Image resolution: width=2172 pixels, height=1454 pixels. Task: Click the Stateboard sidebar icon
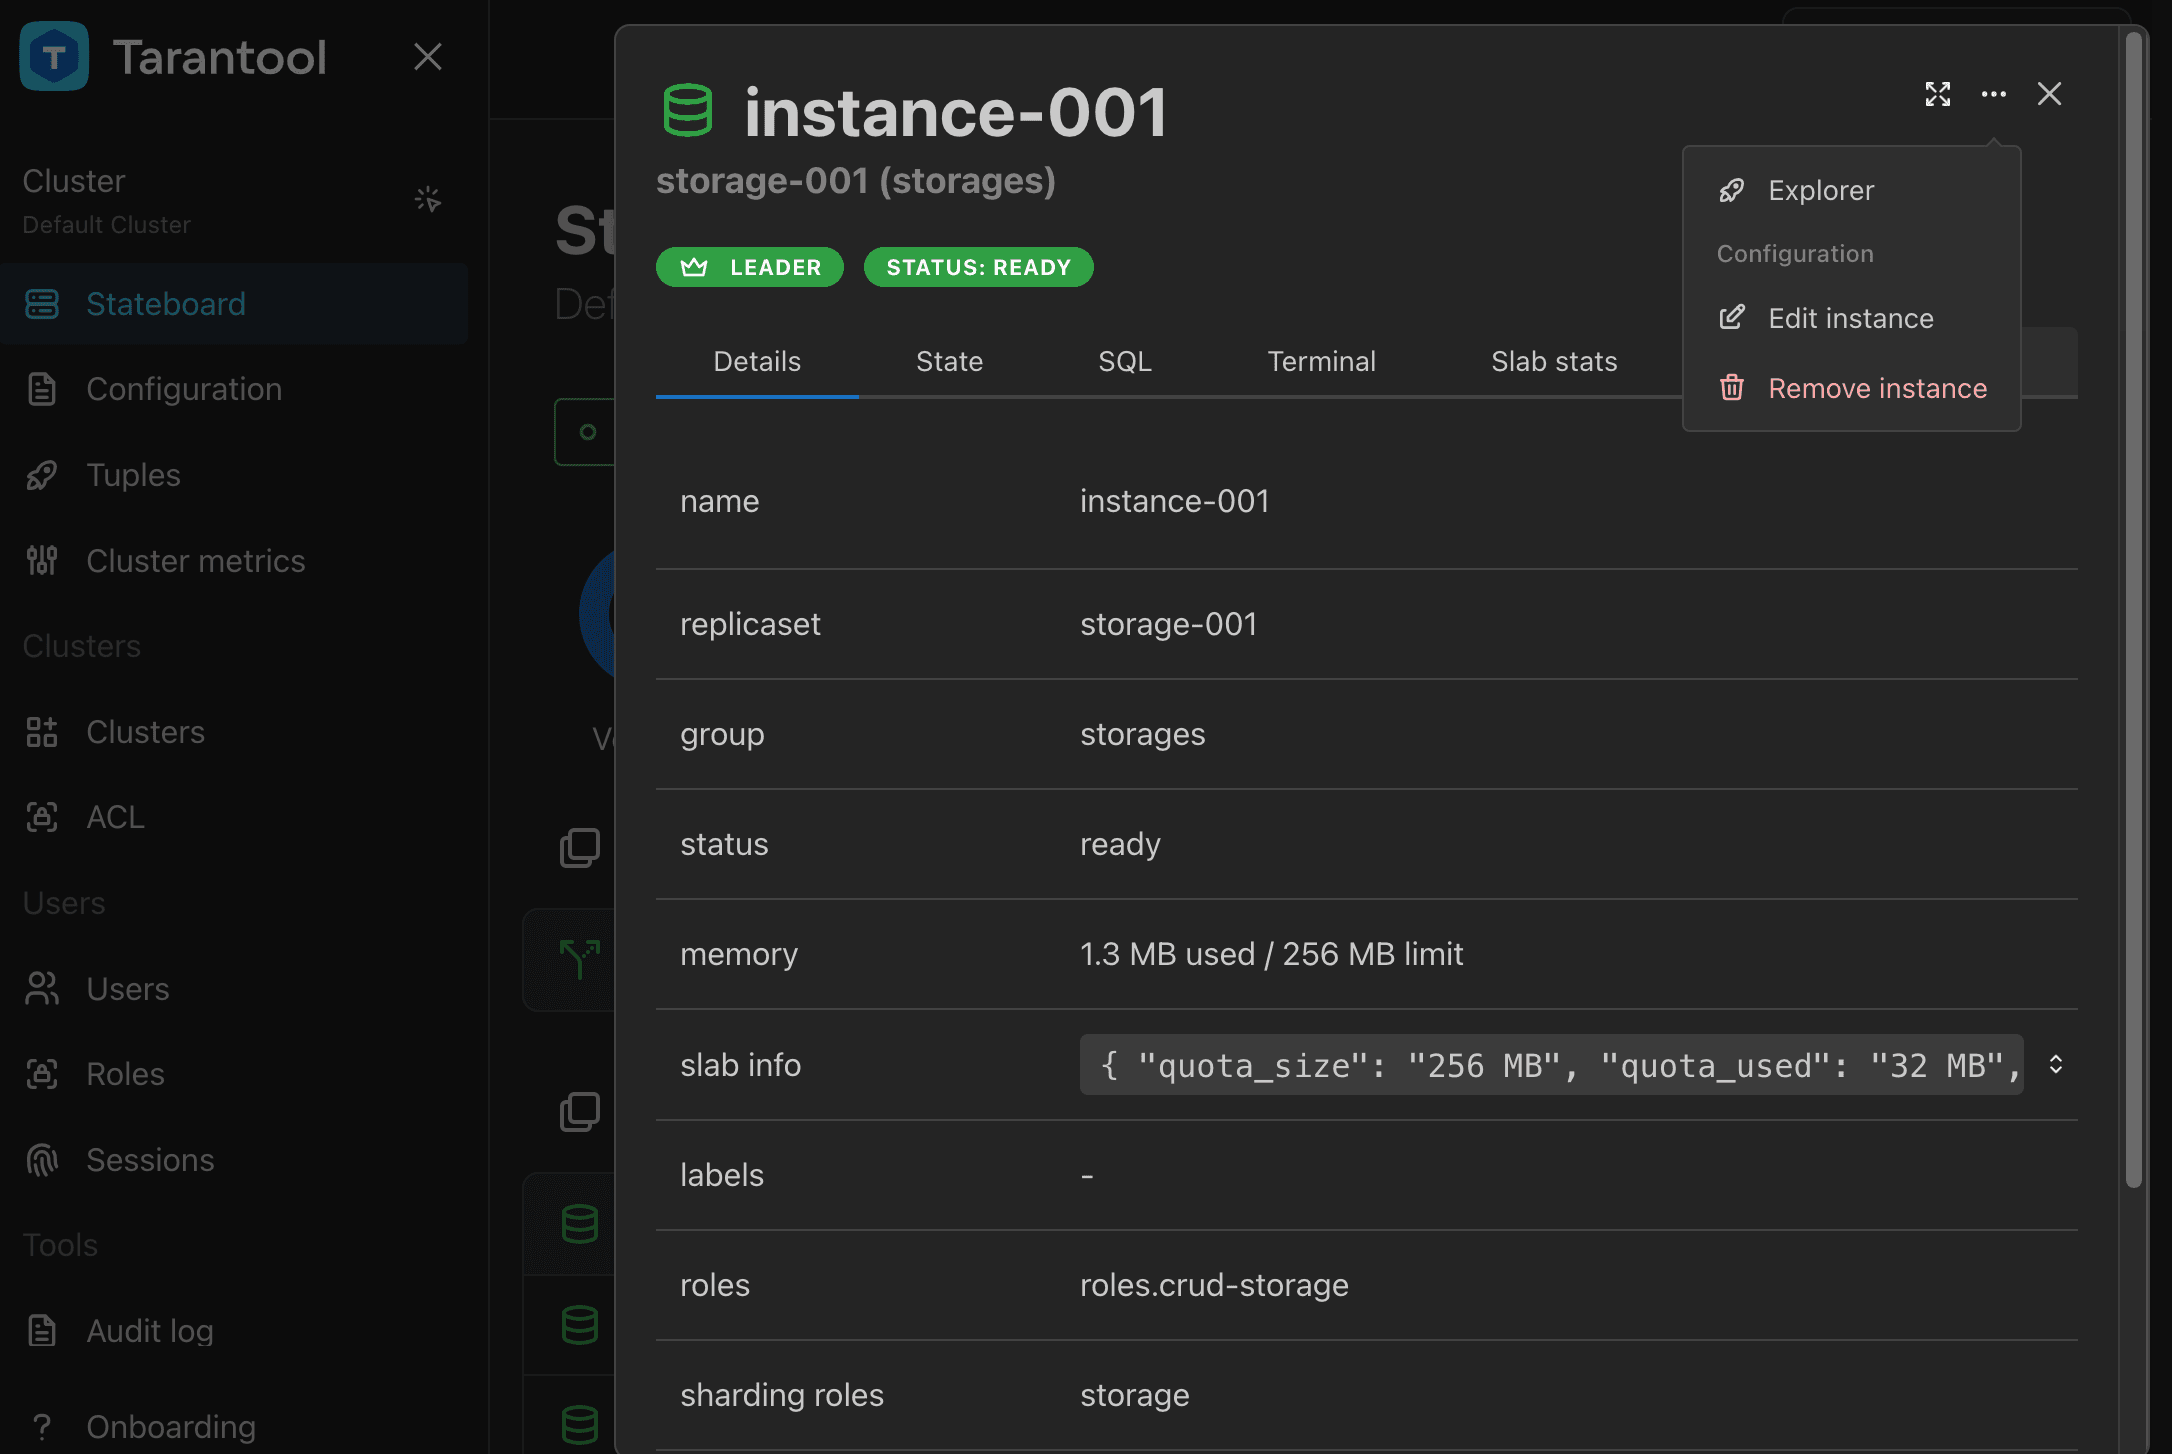click(42, 304)
